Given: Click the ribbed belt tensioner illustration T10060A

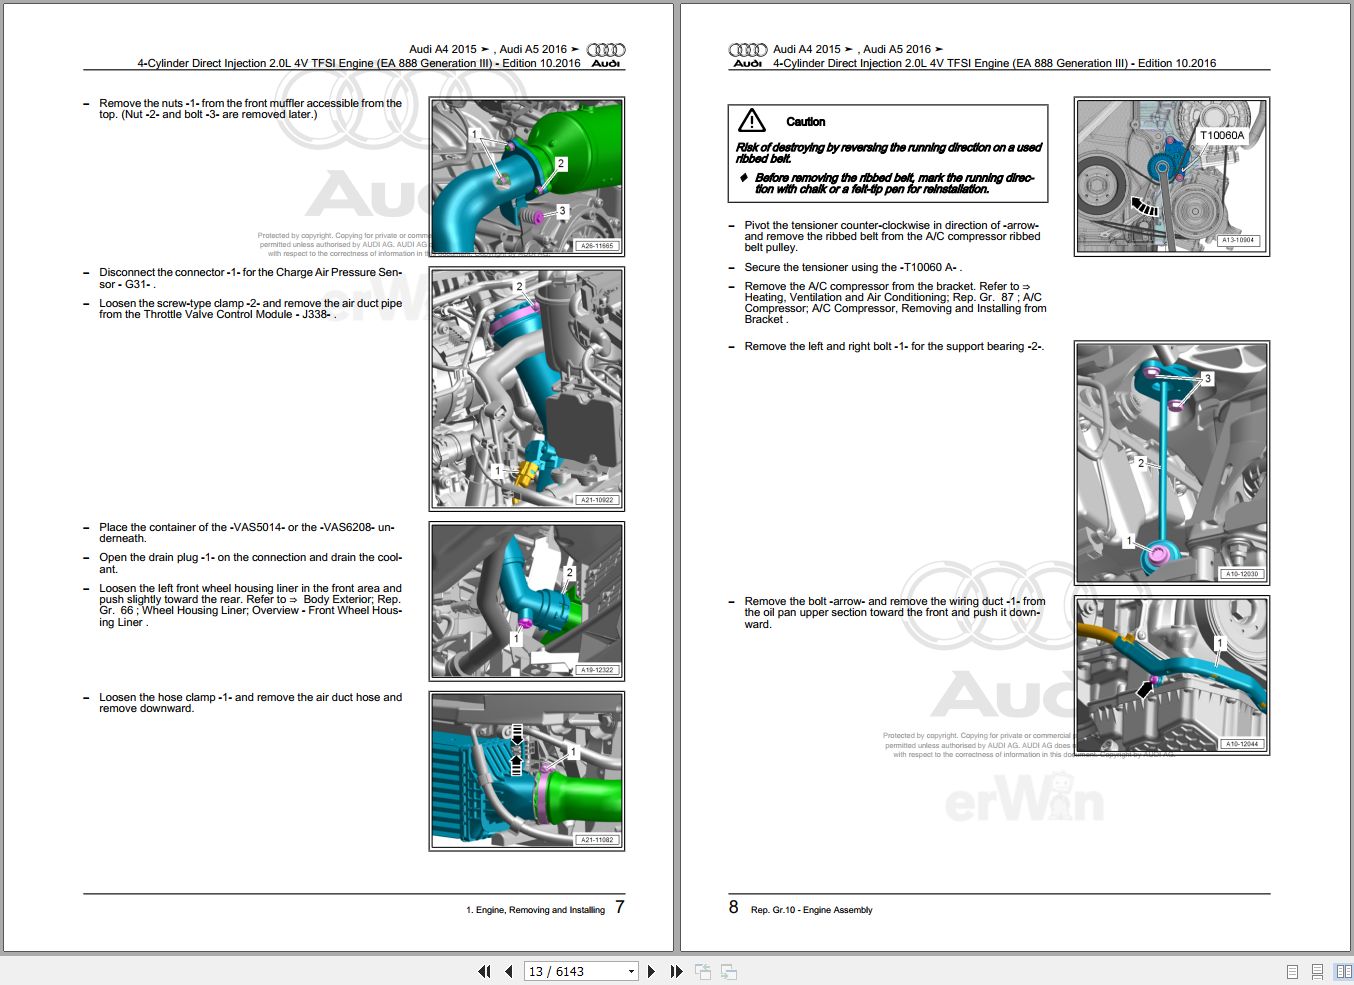Looking at the screenshot, I should [x=1172, y=177].
